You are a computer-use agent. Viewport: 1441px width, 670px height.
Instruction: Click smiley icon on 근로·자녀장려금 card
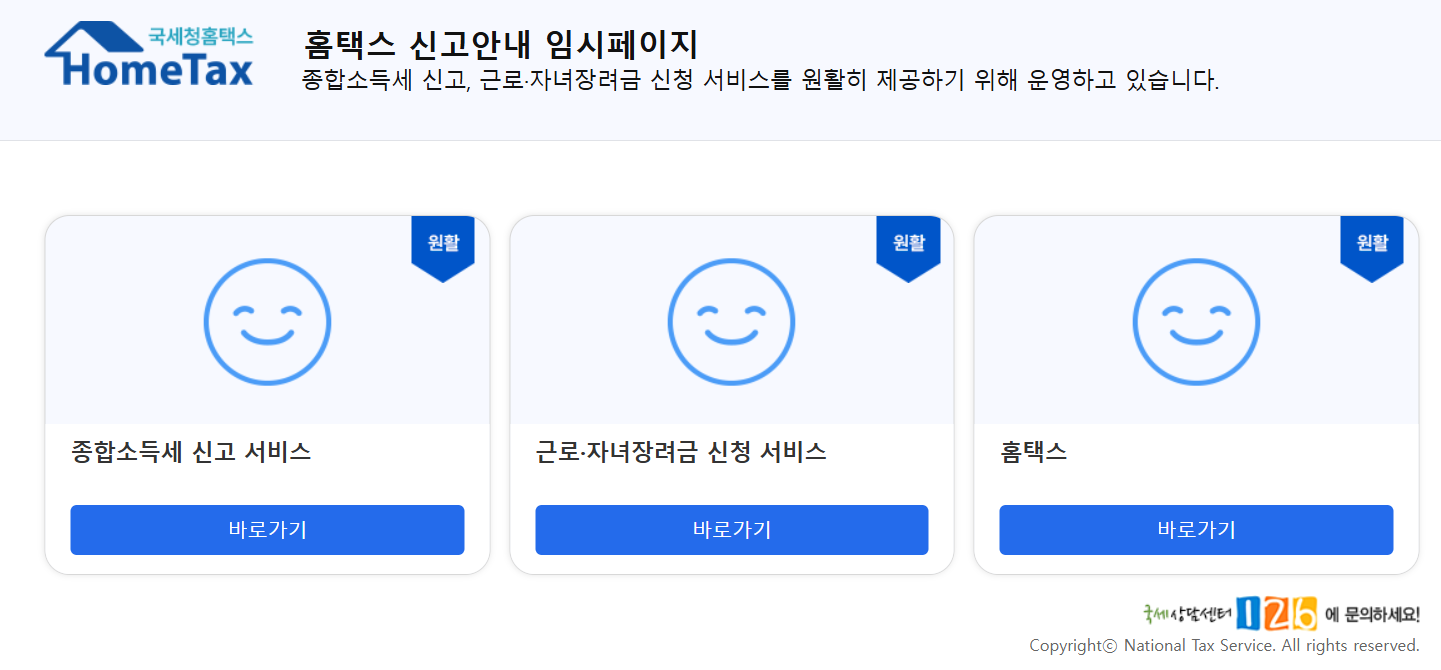tap(732, 322)
